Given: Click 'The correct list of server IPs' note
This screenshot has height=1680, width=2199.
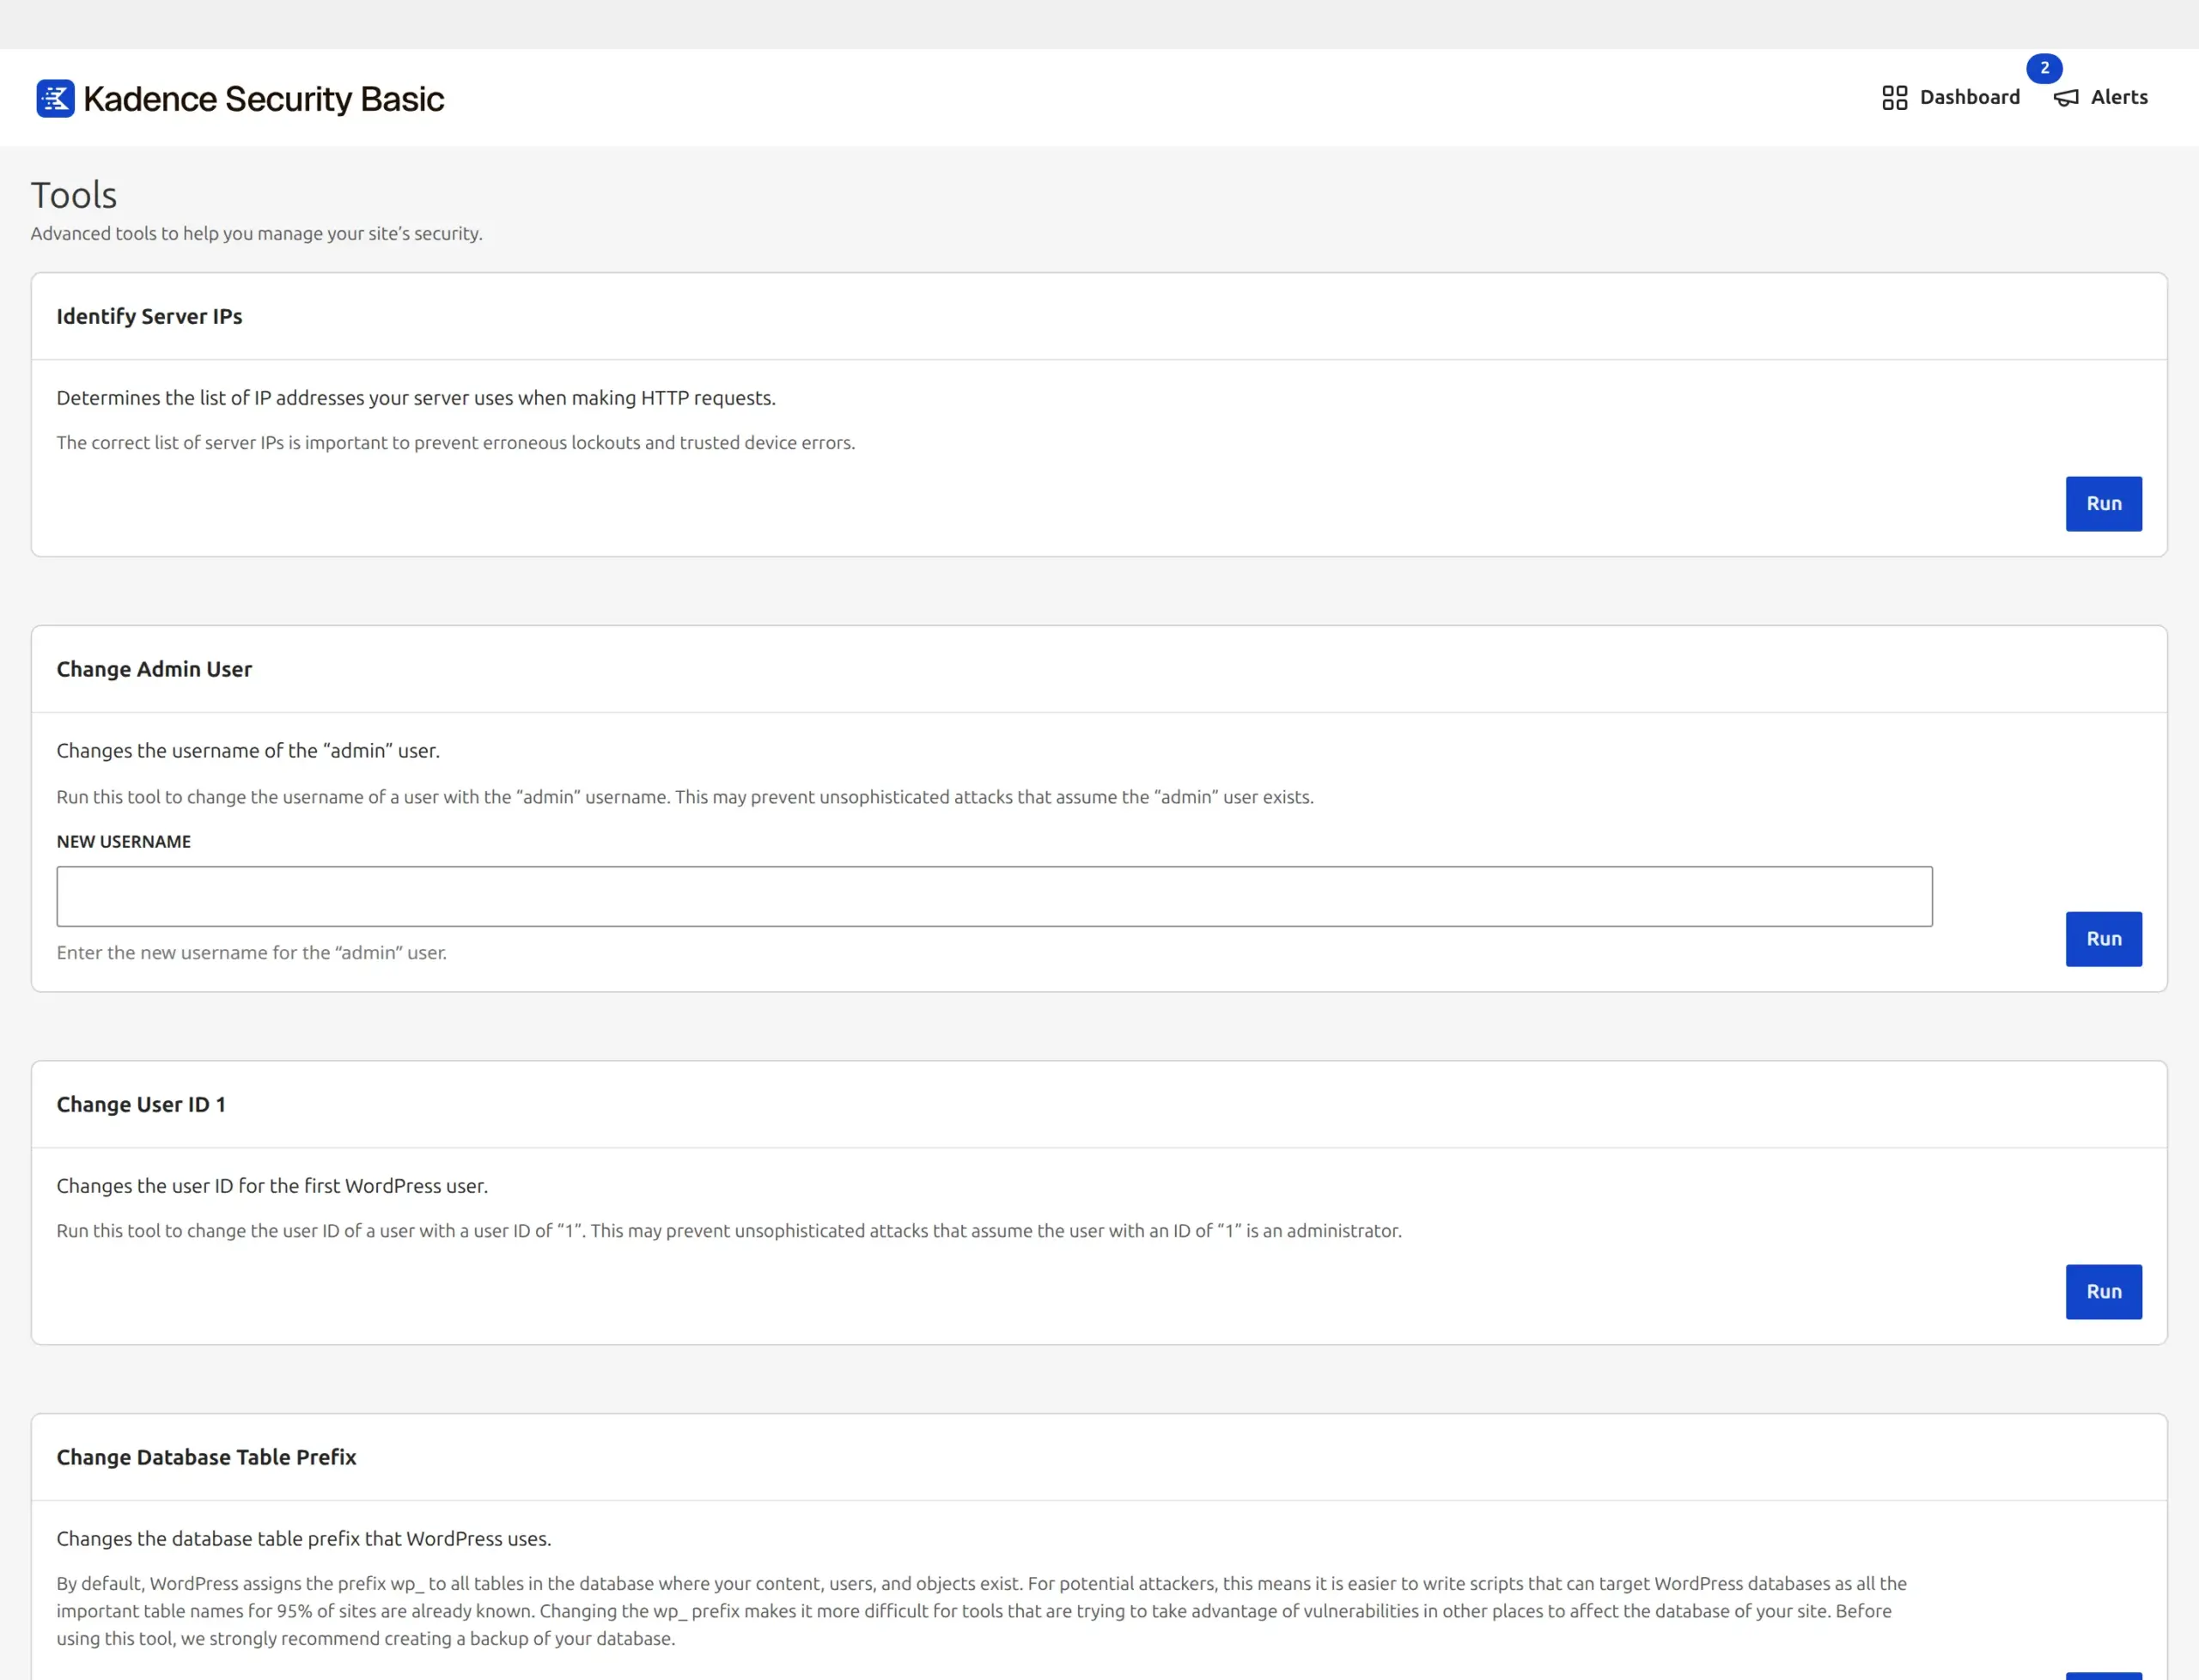Looking at the screenshot, I should [456, 442].
